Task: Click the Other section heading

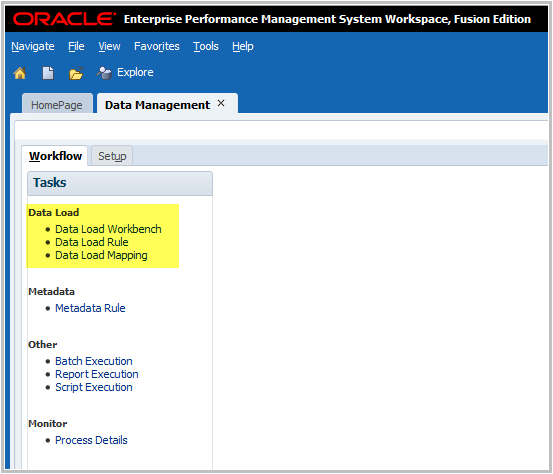Action: click(x=43, y=345)
